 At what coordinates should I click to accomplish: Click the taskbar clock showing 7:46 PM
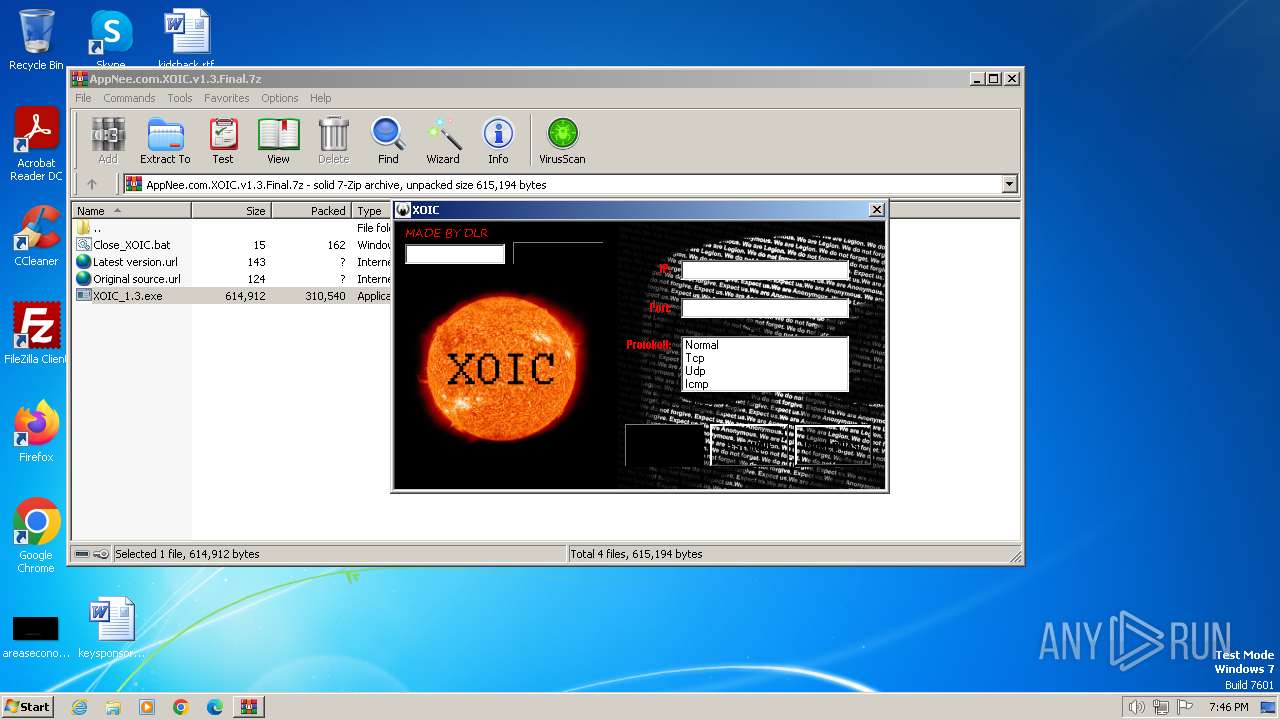pos(1228,707)
